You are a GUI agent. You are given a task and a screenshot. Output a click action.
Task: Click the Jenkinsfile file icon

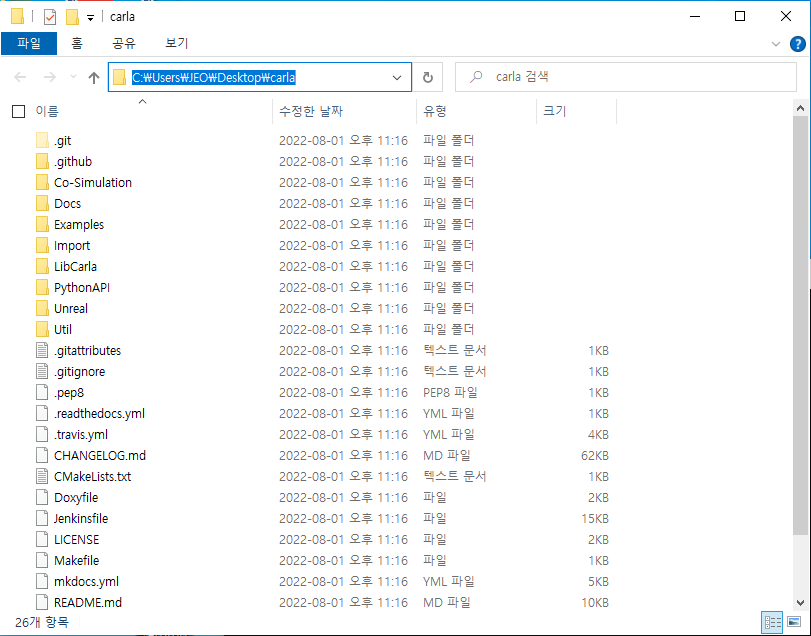click(x=42, y=519)
